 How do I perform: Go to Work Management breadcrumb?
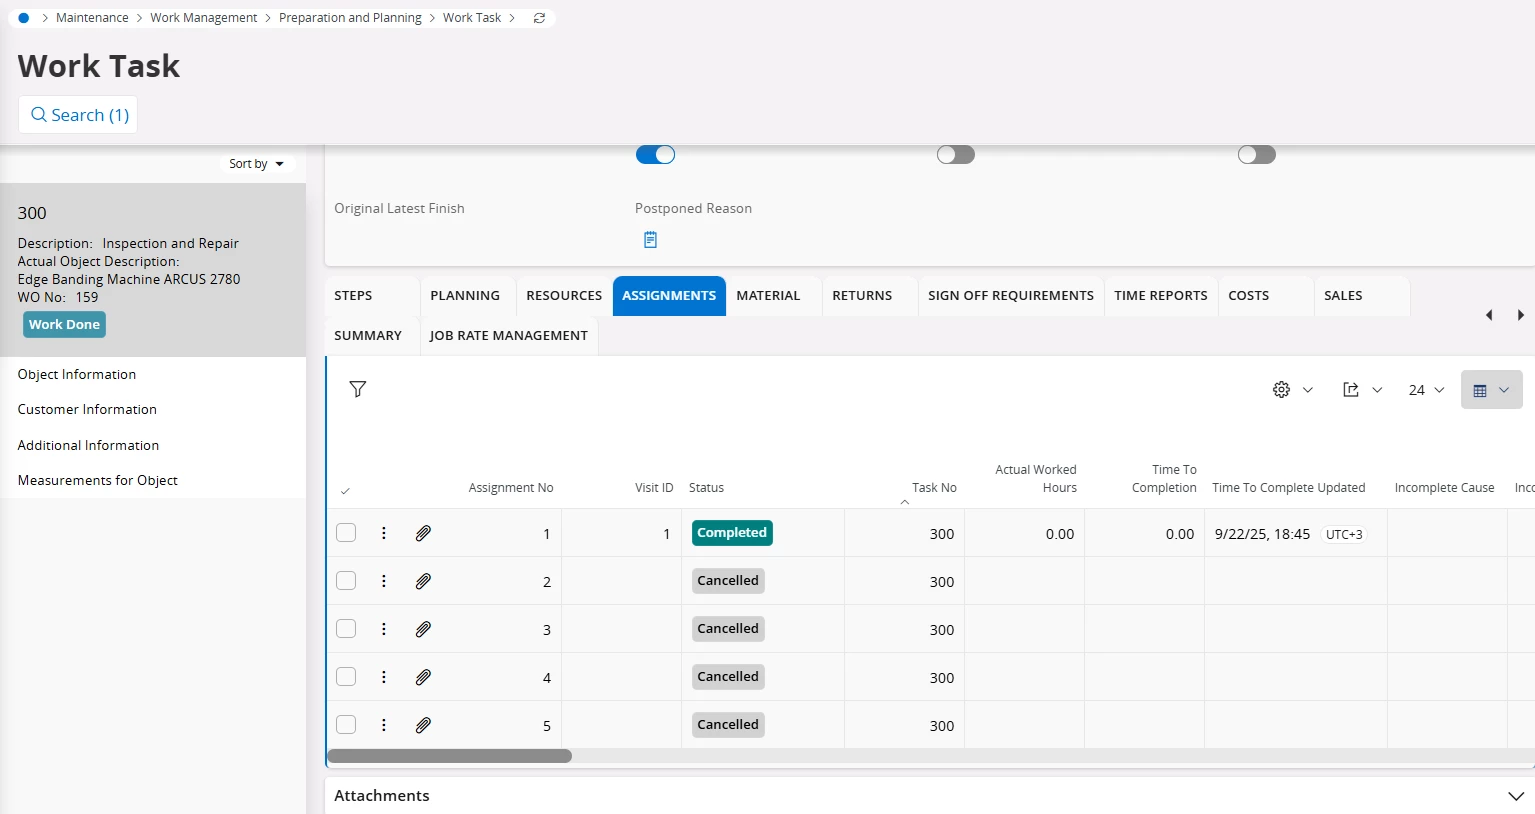pos(204,18)
